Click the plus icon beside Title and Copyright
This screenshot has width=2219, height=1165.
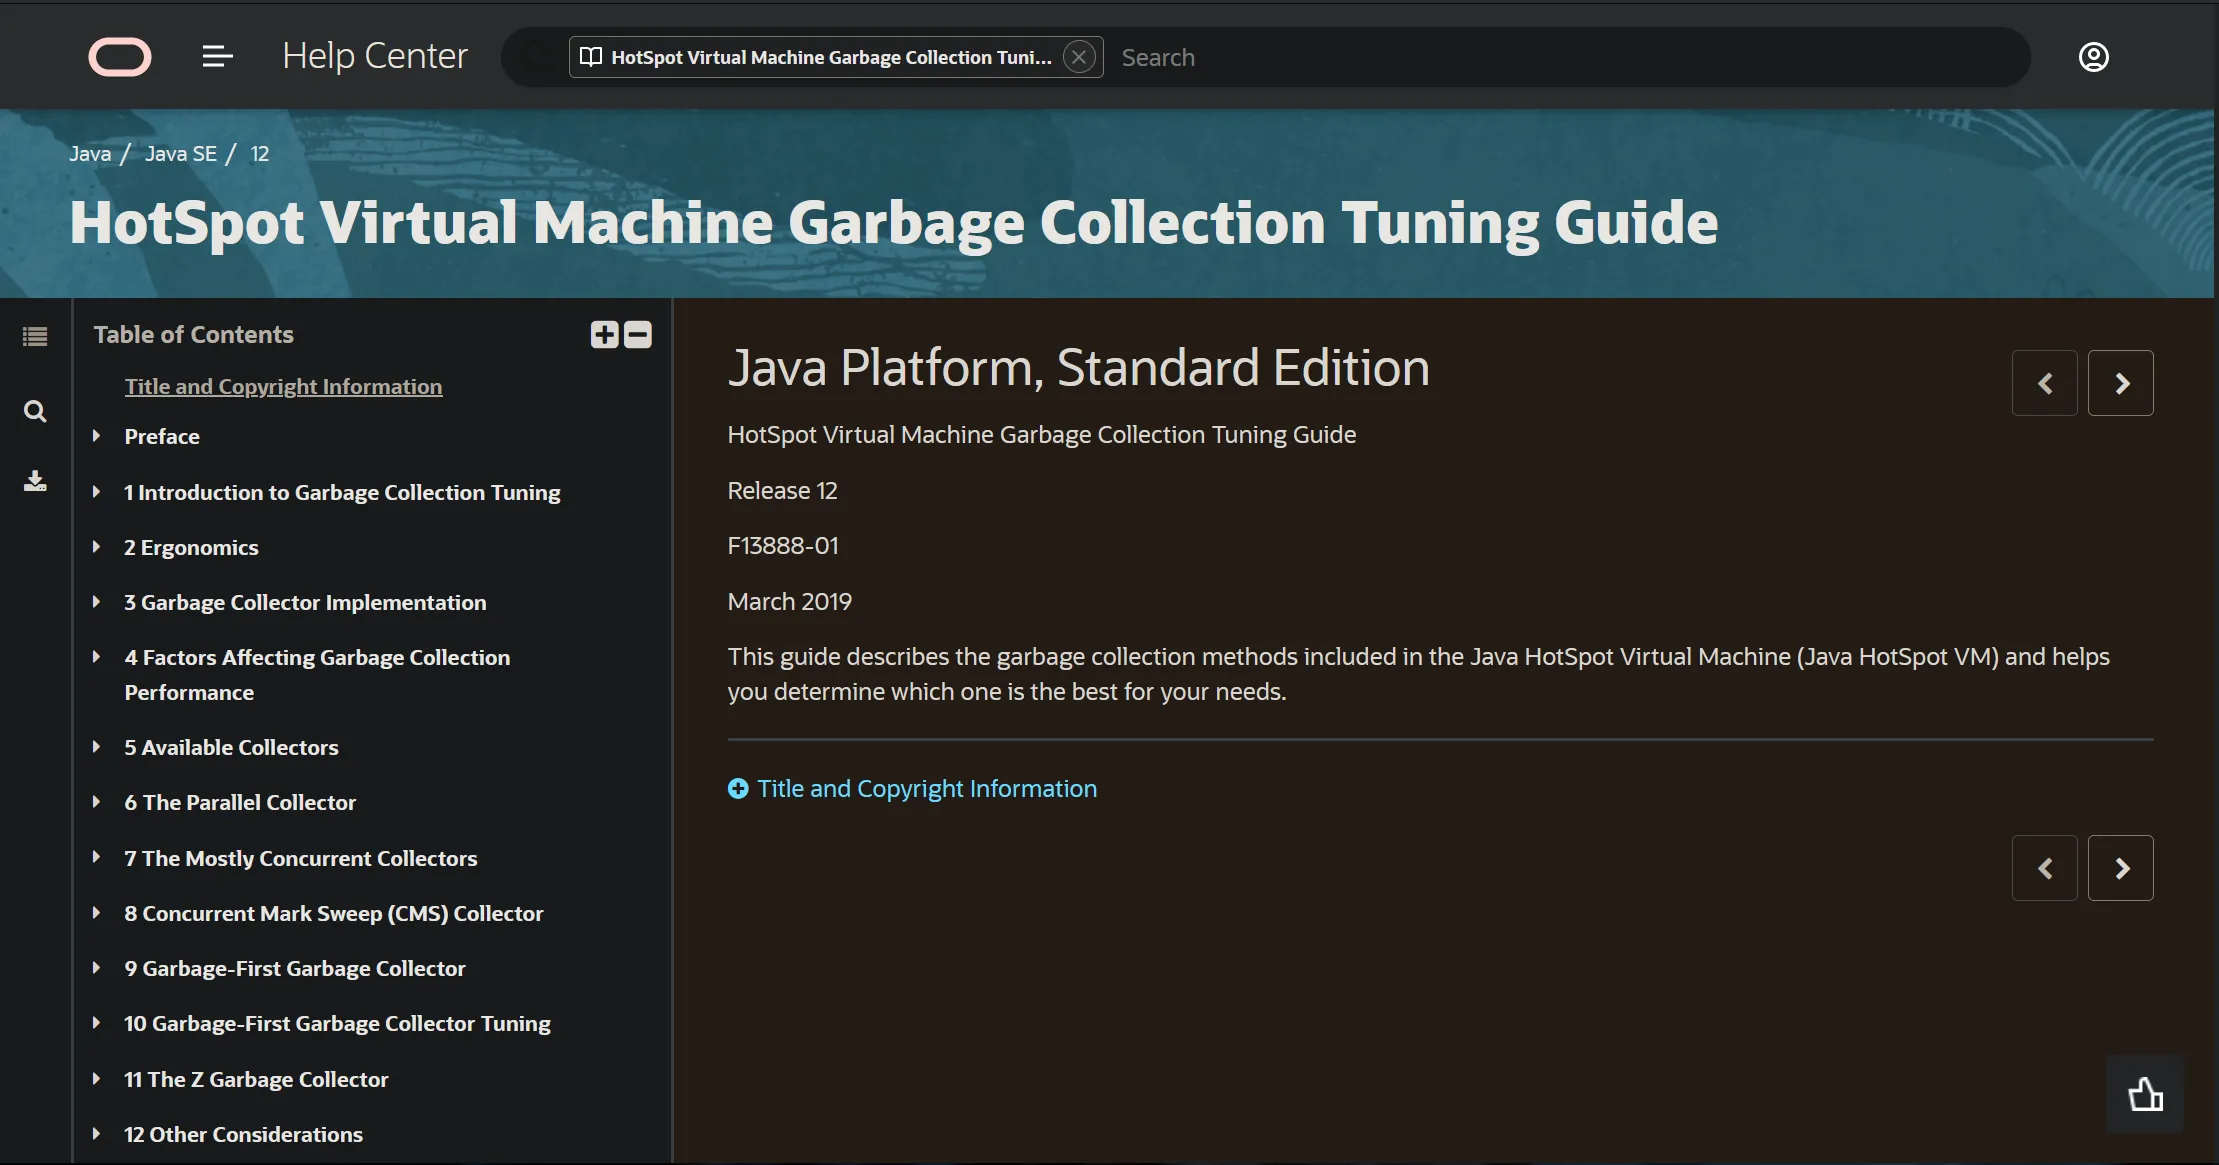(x=738, y=789)
